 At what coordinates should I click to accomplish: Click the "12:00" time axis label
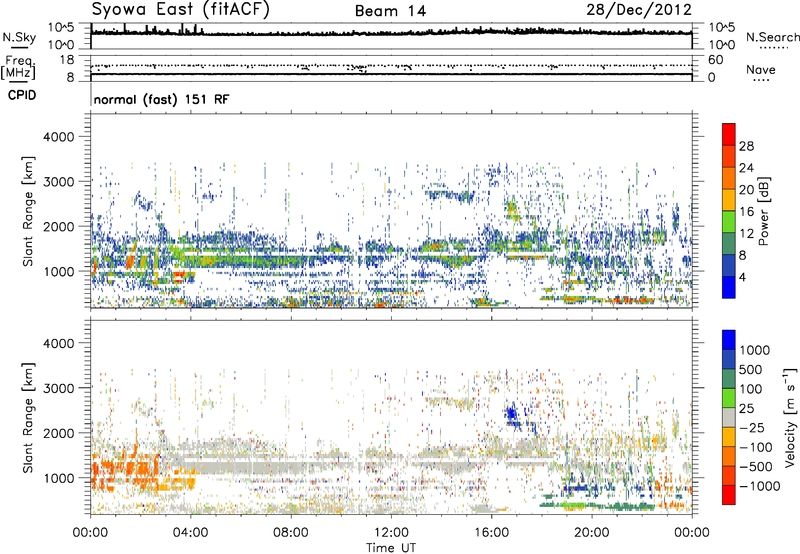(391, 533)
